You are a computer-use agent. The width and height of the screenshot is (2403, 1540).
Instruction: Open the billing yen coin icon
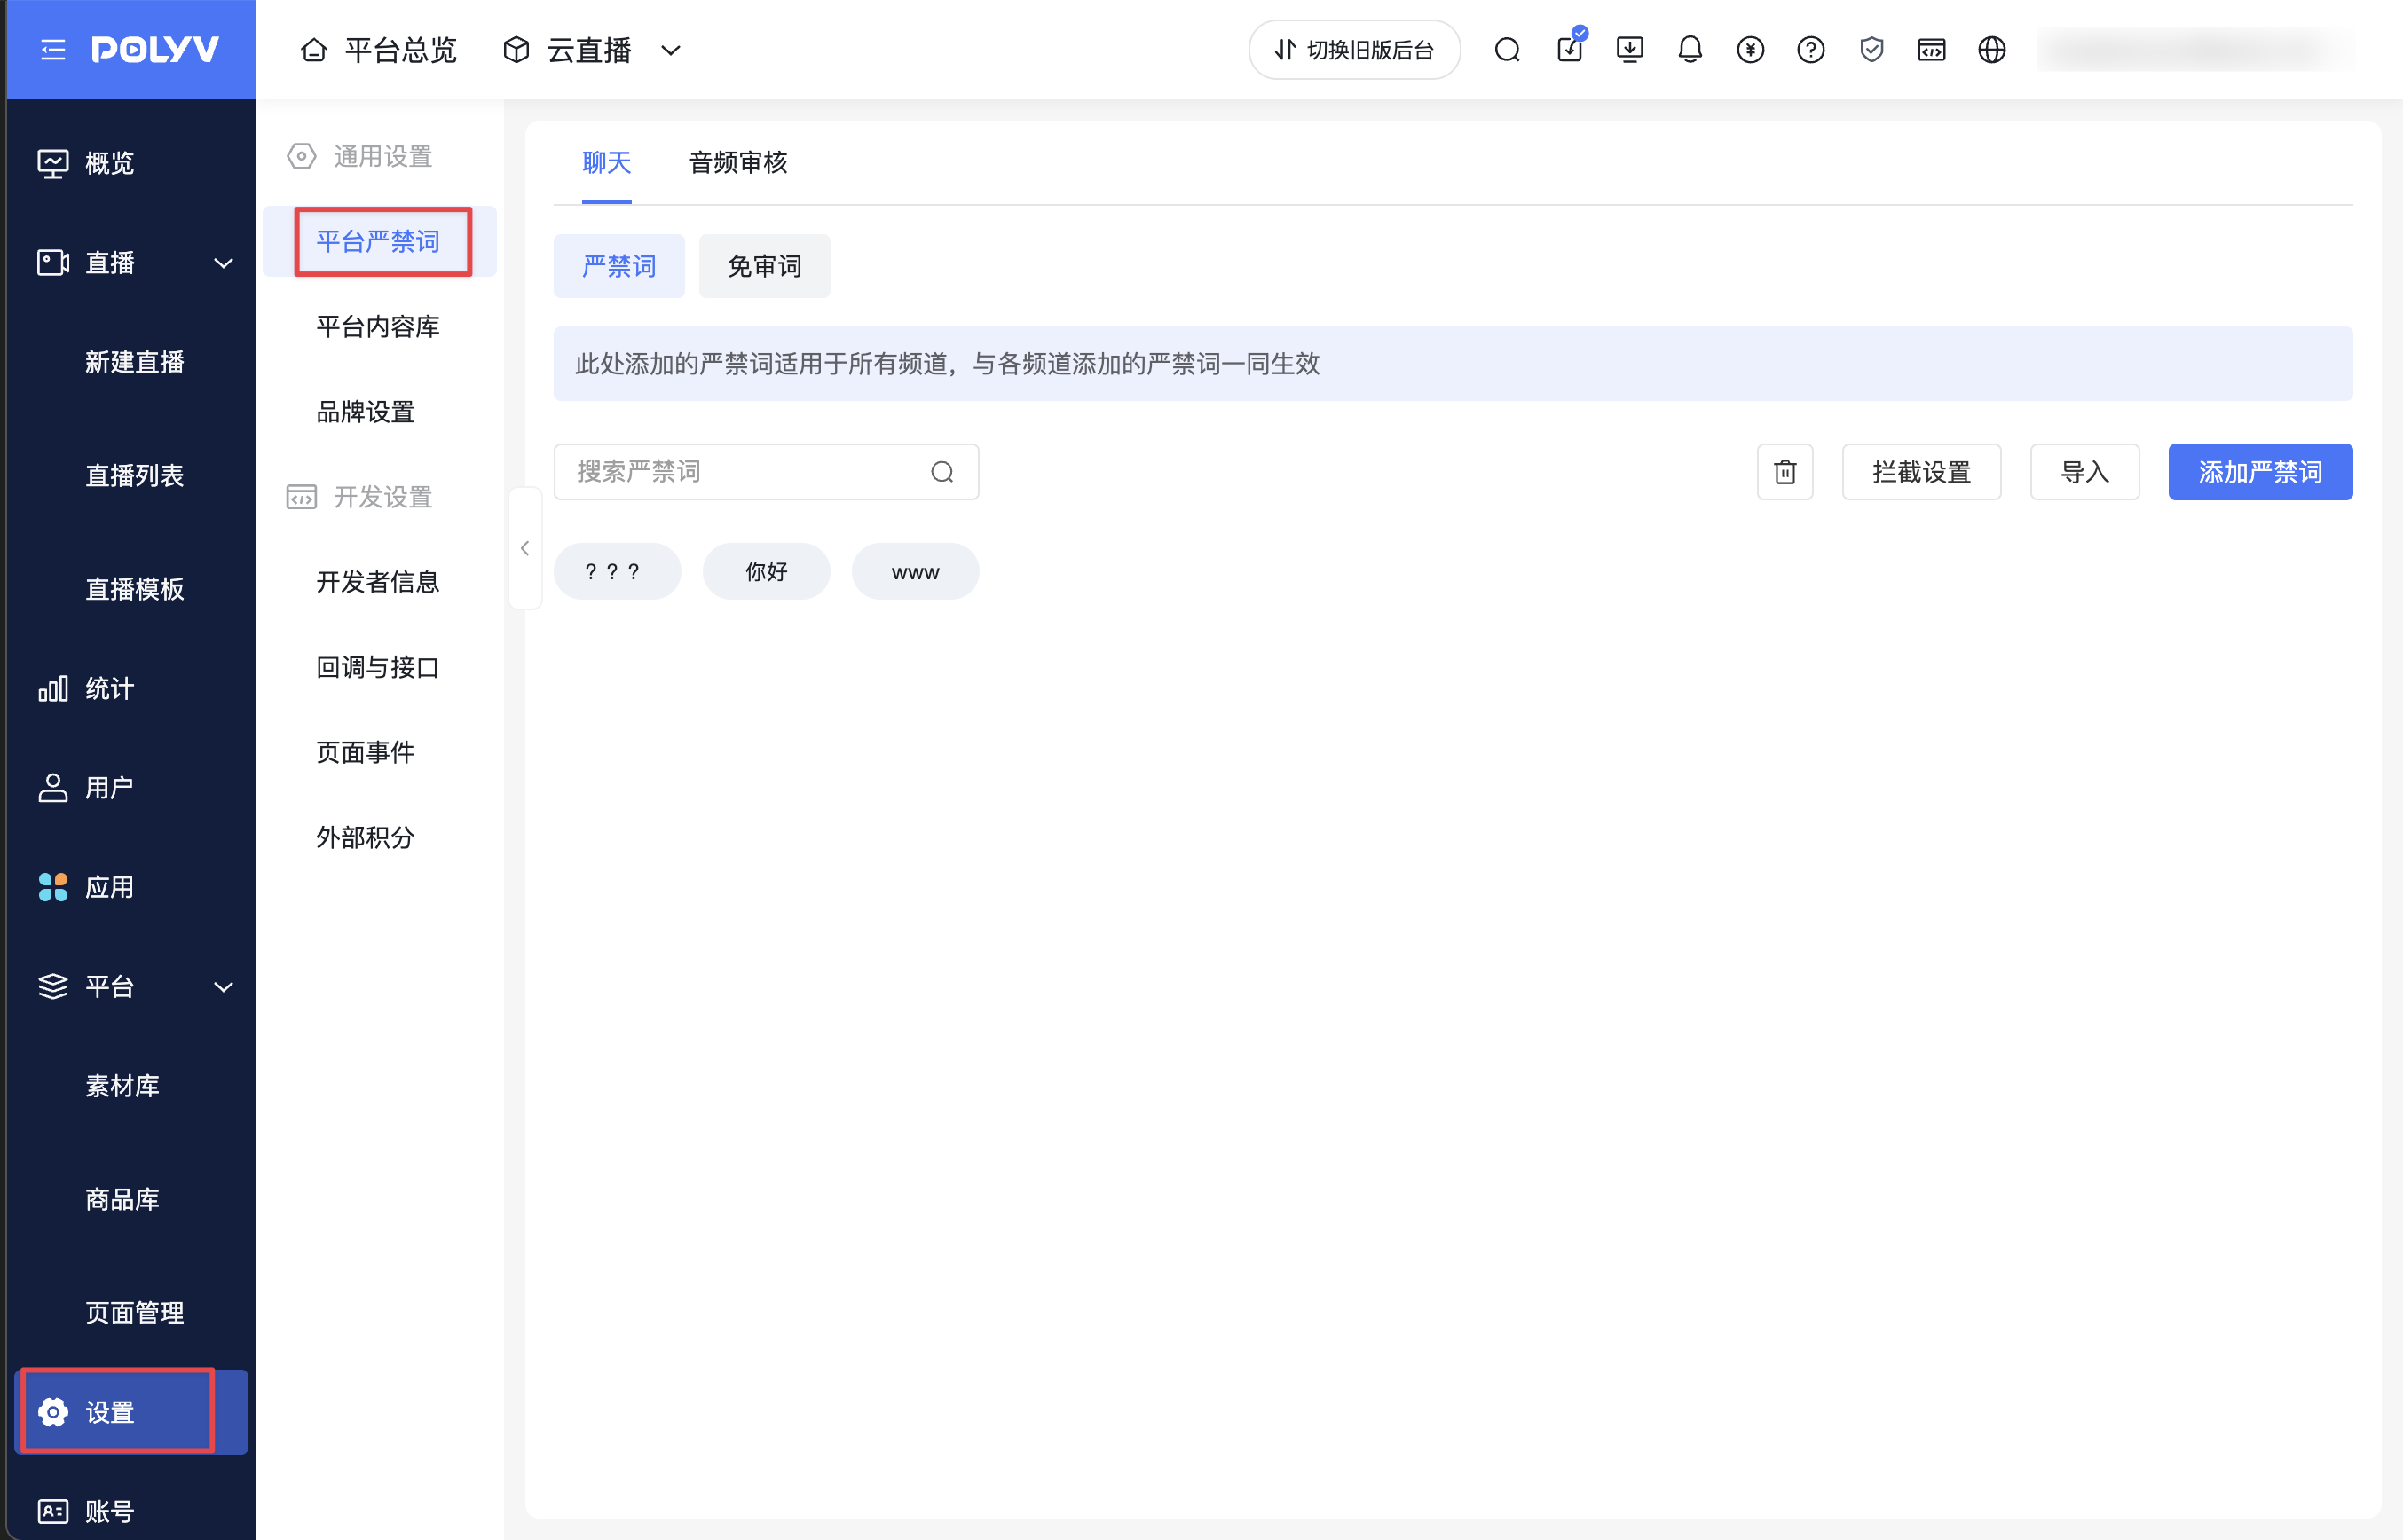tap(1750, 49)
